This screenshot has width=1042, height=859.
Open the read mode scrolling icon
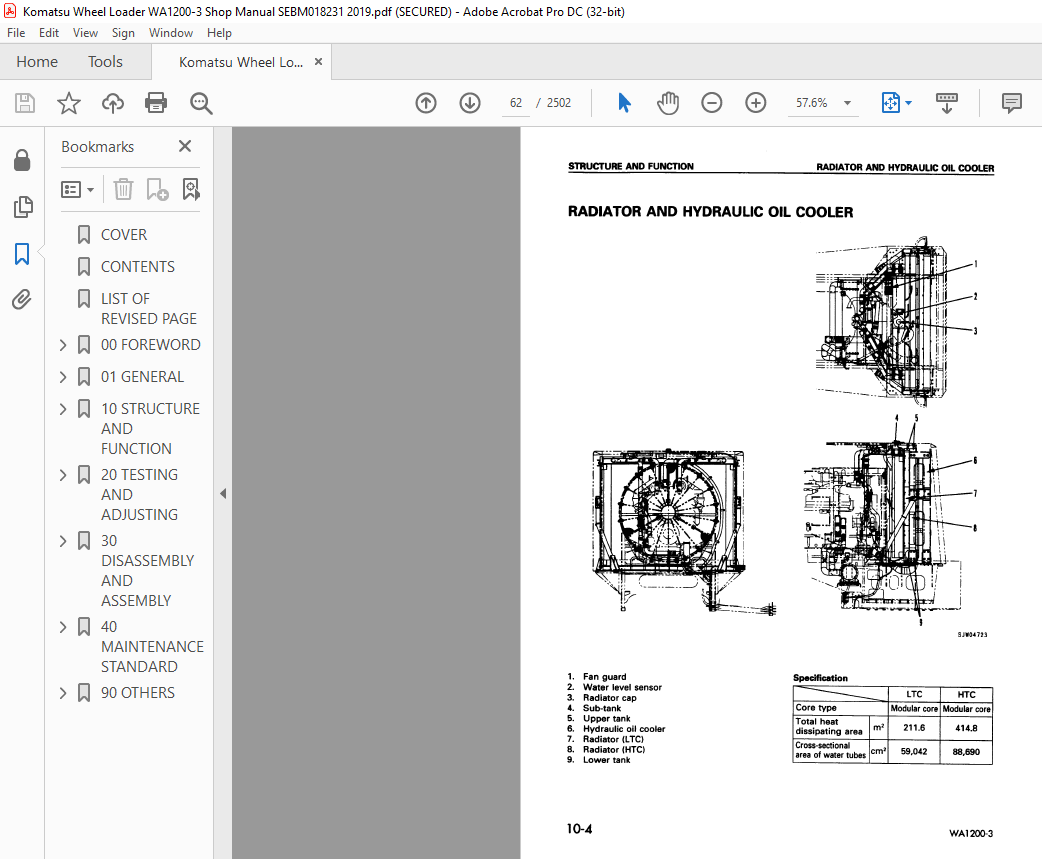pos(947,103)
